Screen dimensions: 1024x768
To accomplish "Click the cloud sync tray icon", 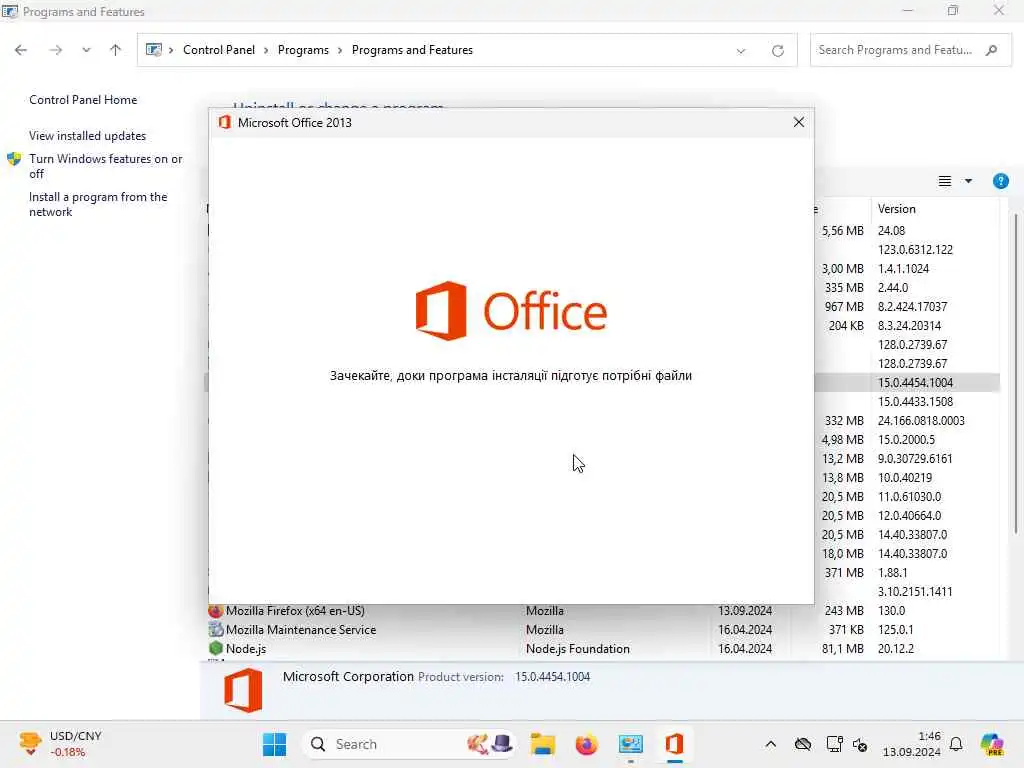I will (x=803, y=744).
